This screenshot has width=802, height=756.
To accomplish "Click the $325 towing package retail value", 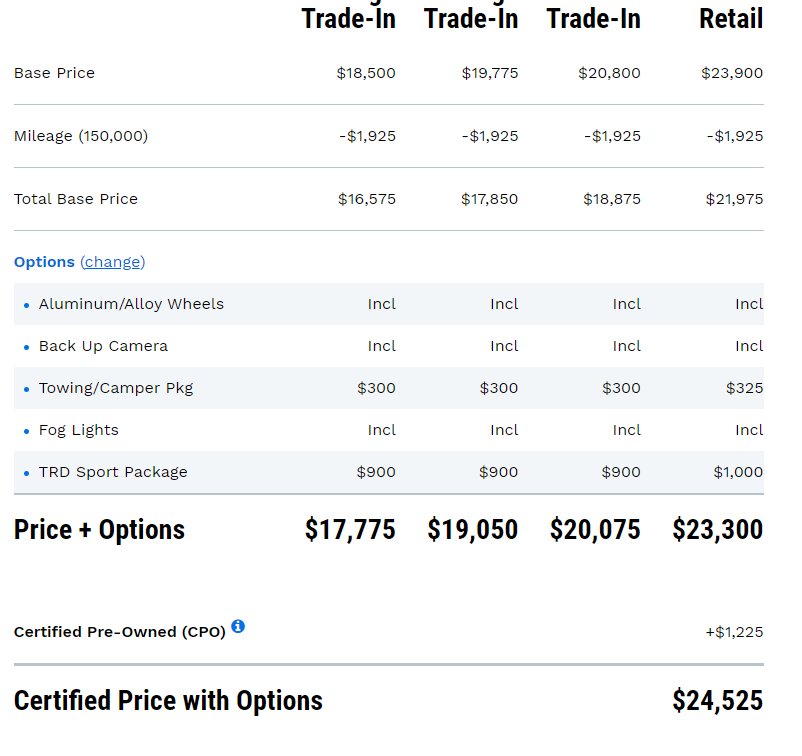I will click(x=744, y=388).
